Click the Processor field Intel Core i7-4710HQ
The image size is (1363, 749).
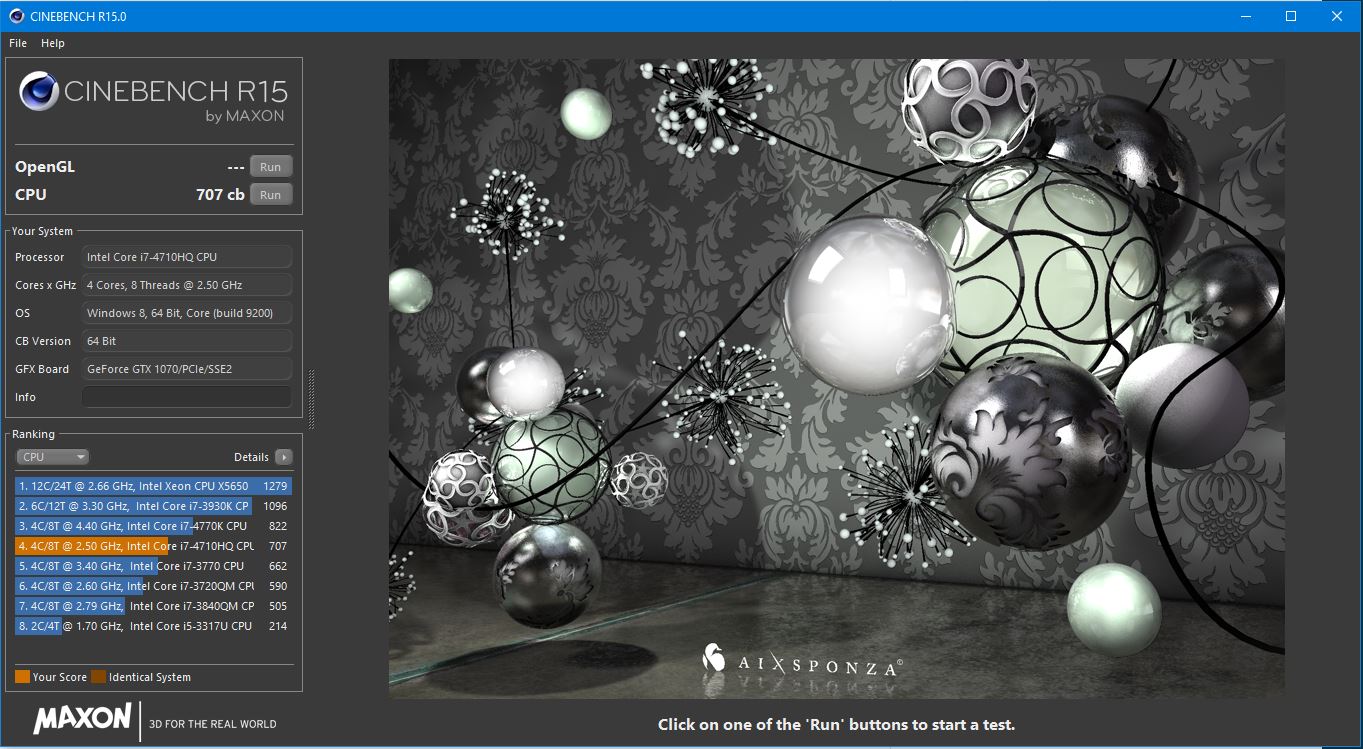187,257
